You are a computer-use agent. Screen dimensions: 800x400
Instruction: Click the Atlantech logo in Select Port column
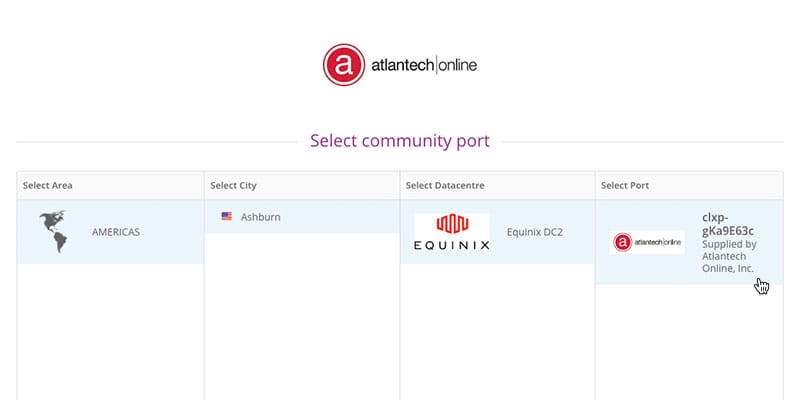pyautogui.click(x=647, y=242)
